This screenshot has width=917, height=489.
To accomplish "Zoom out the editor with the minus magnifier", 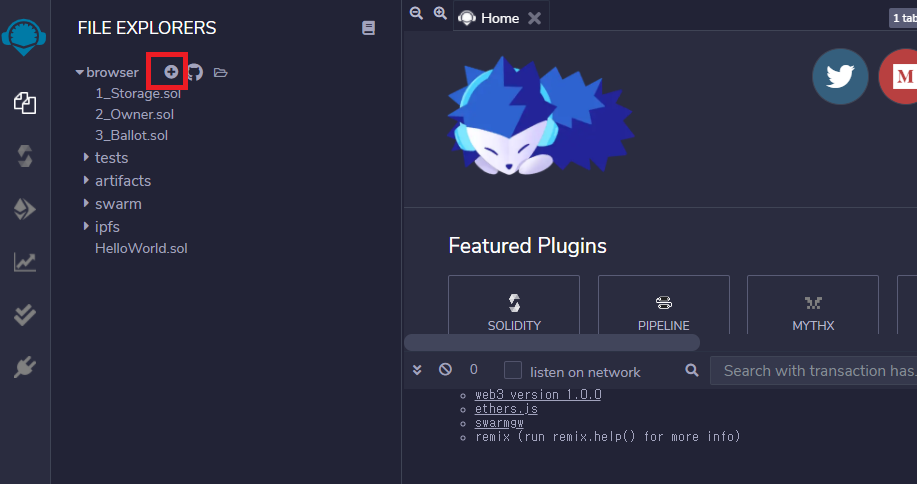I will (416, 13).
